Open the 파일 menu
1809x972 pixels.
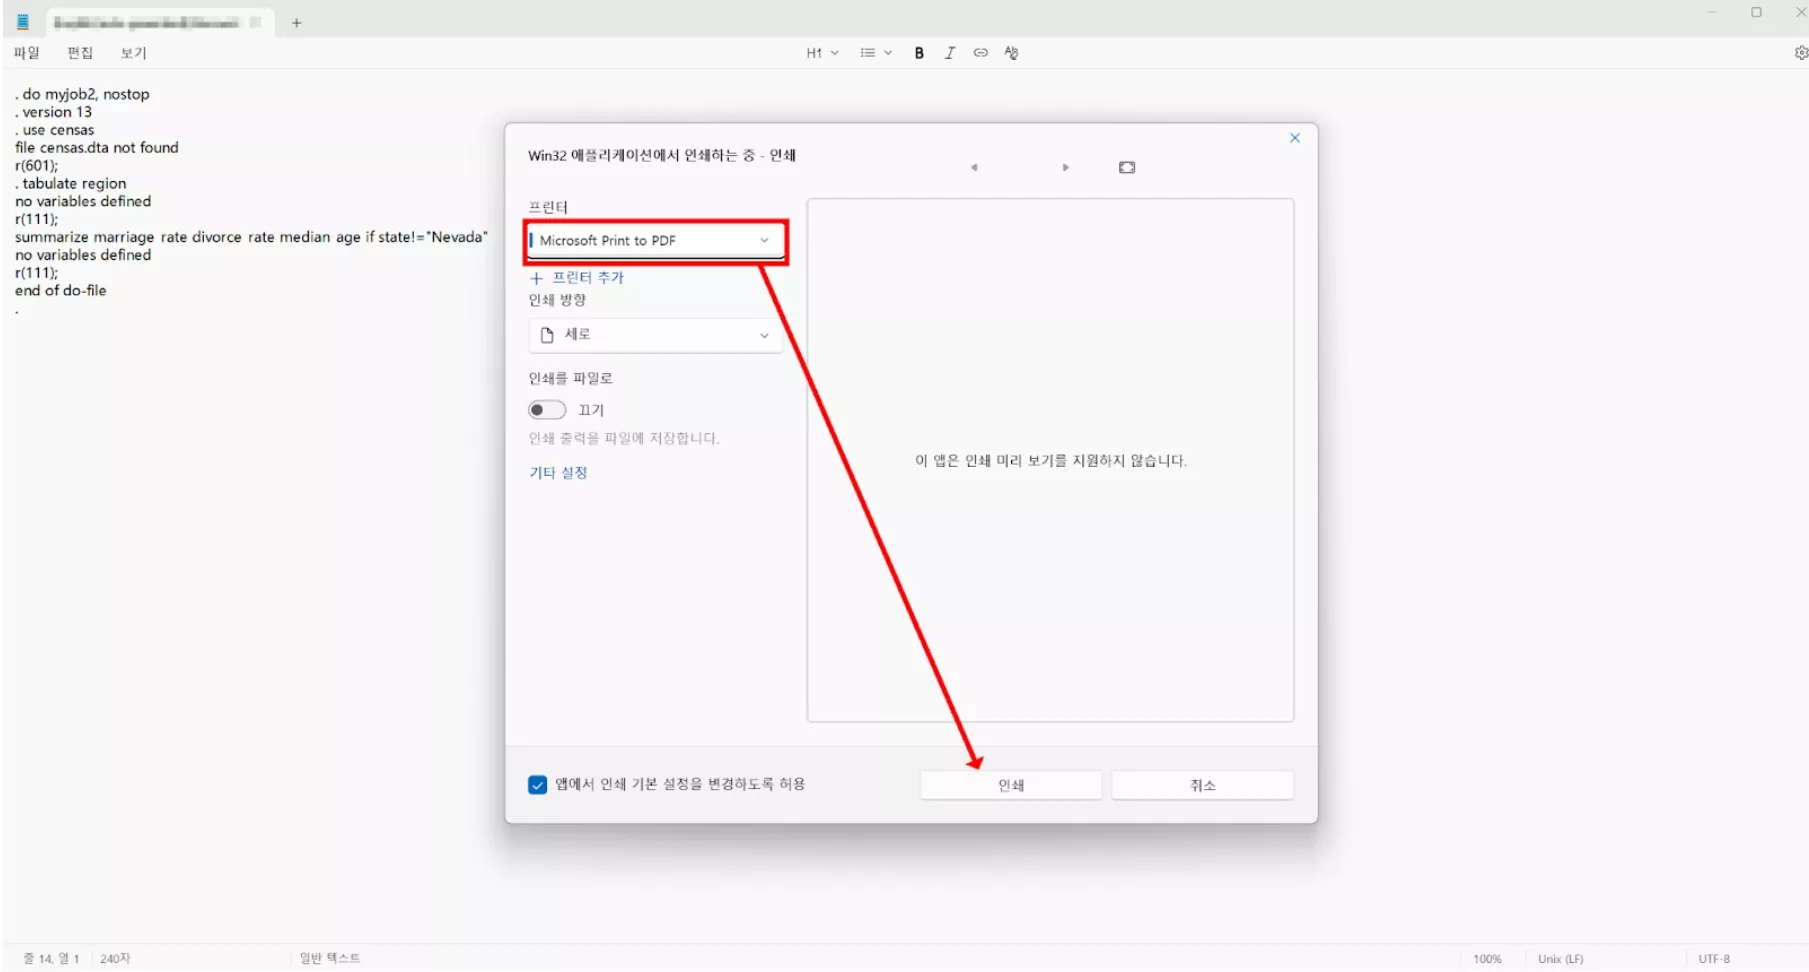point(26,53)
